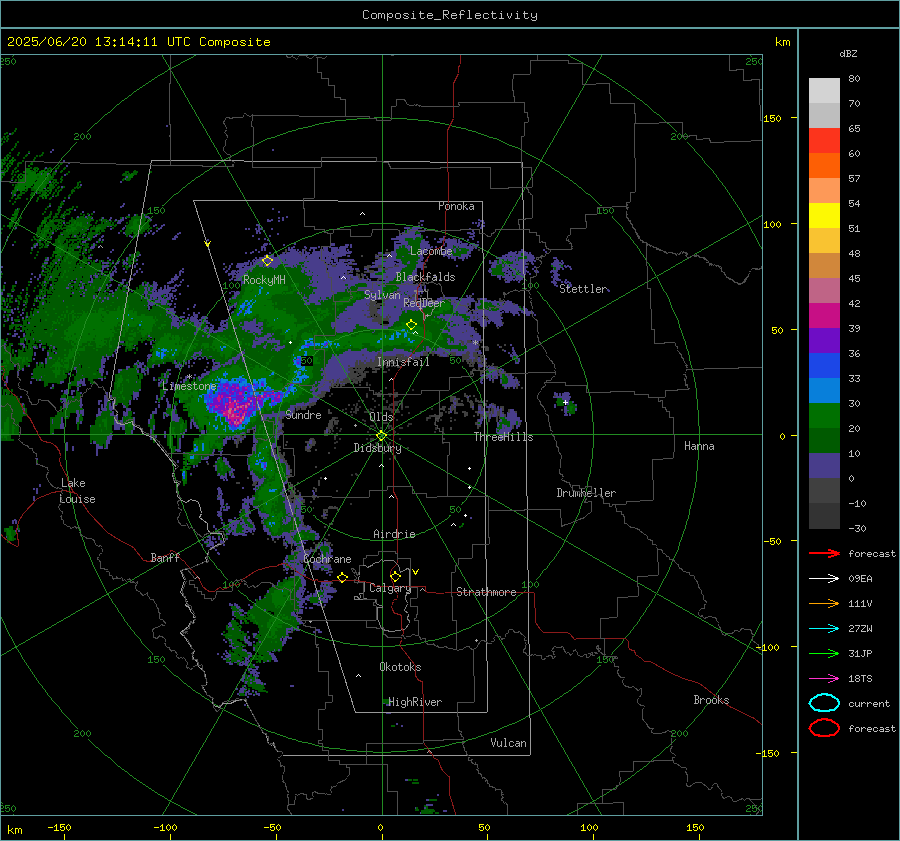Click the yellow diamond at radar center near Didsbury
Image resolution: width=900 pixels, height=841 pixels.
(381, 436)
